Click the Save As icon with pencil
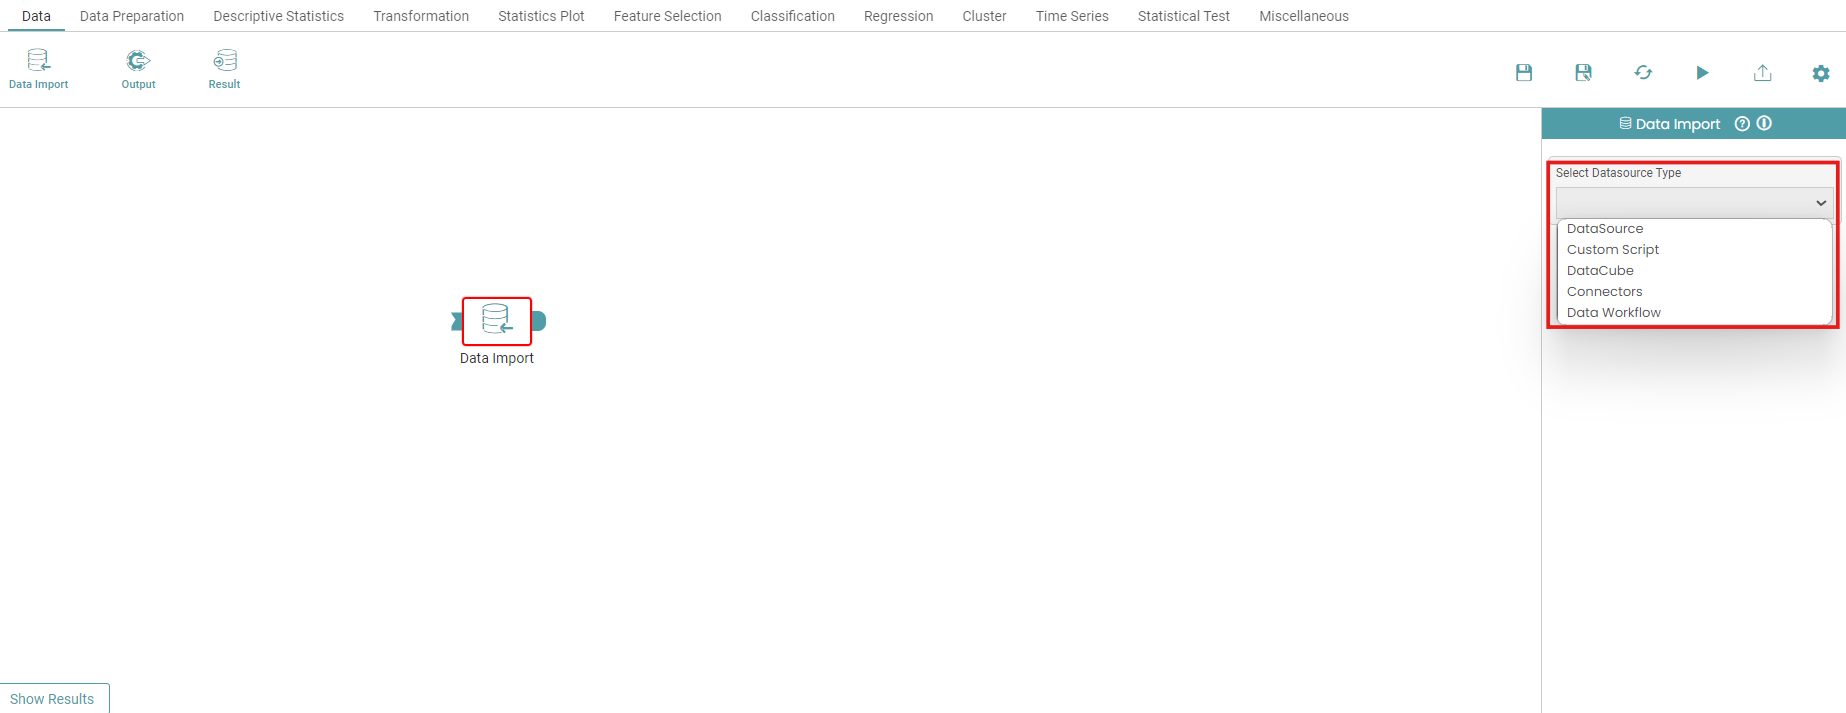This screenshot has height=713, width=1846. [x=1583, y=73]
